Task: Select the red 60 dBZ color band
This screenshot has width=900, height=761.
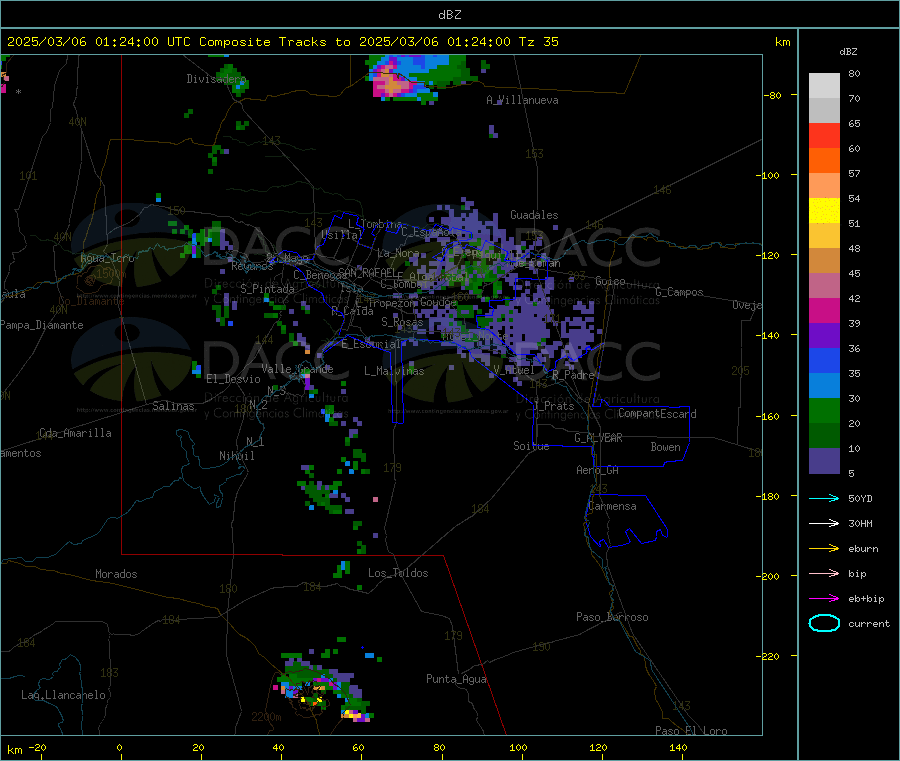Action: click(824, 136)
